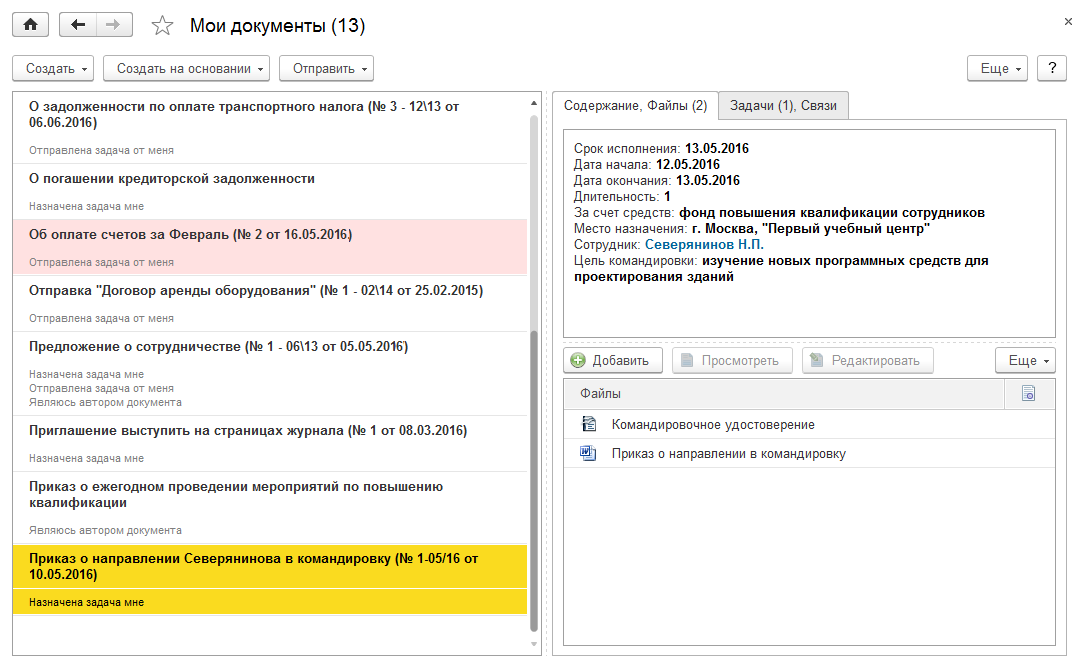This screenshot has width=1086, height=668.
Task: Open the Создать на основании dropdown
Action: pyautogui.click(x=186, y=69)
